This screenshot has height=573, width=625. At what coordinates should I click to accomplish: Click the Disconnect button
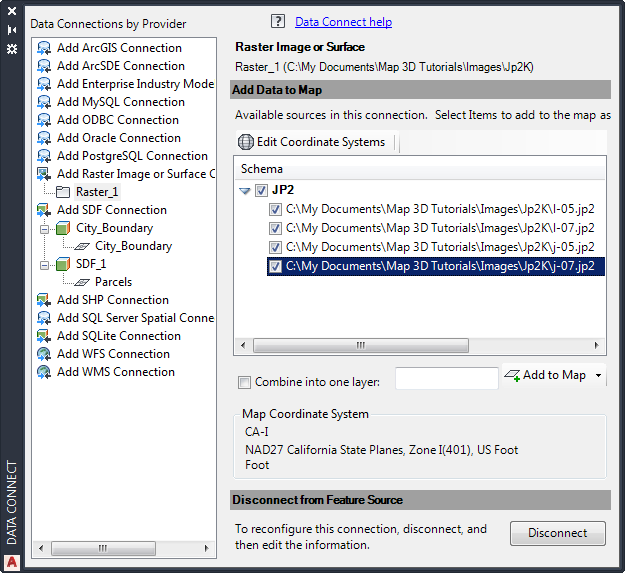click(558, 533)
